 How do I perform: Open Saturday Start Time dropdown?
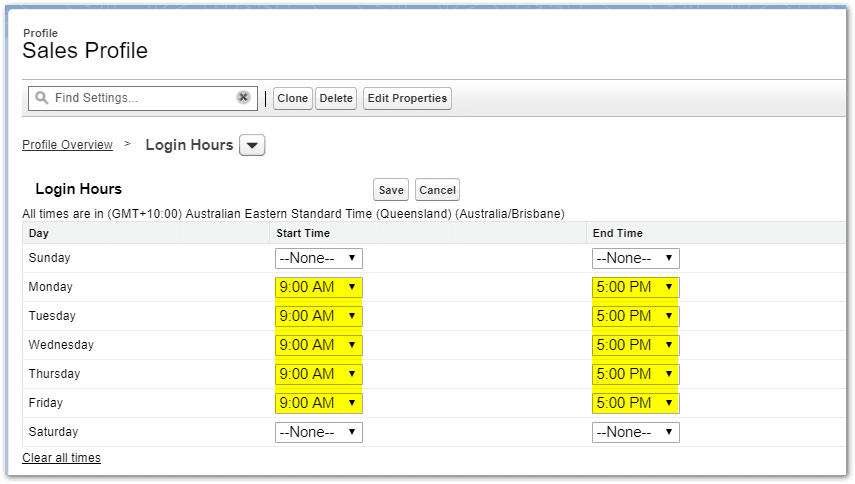(x=318, y=432)
